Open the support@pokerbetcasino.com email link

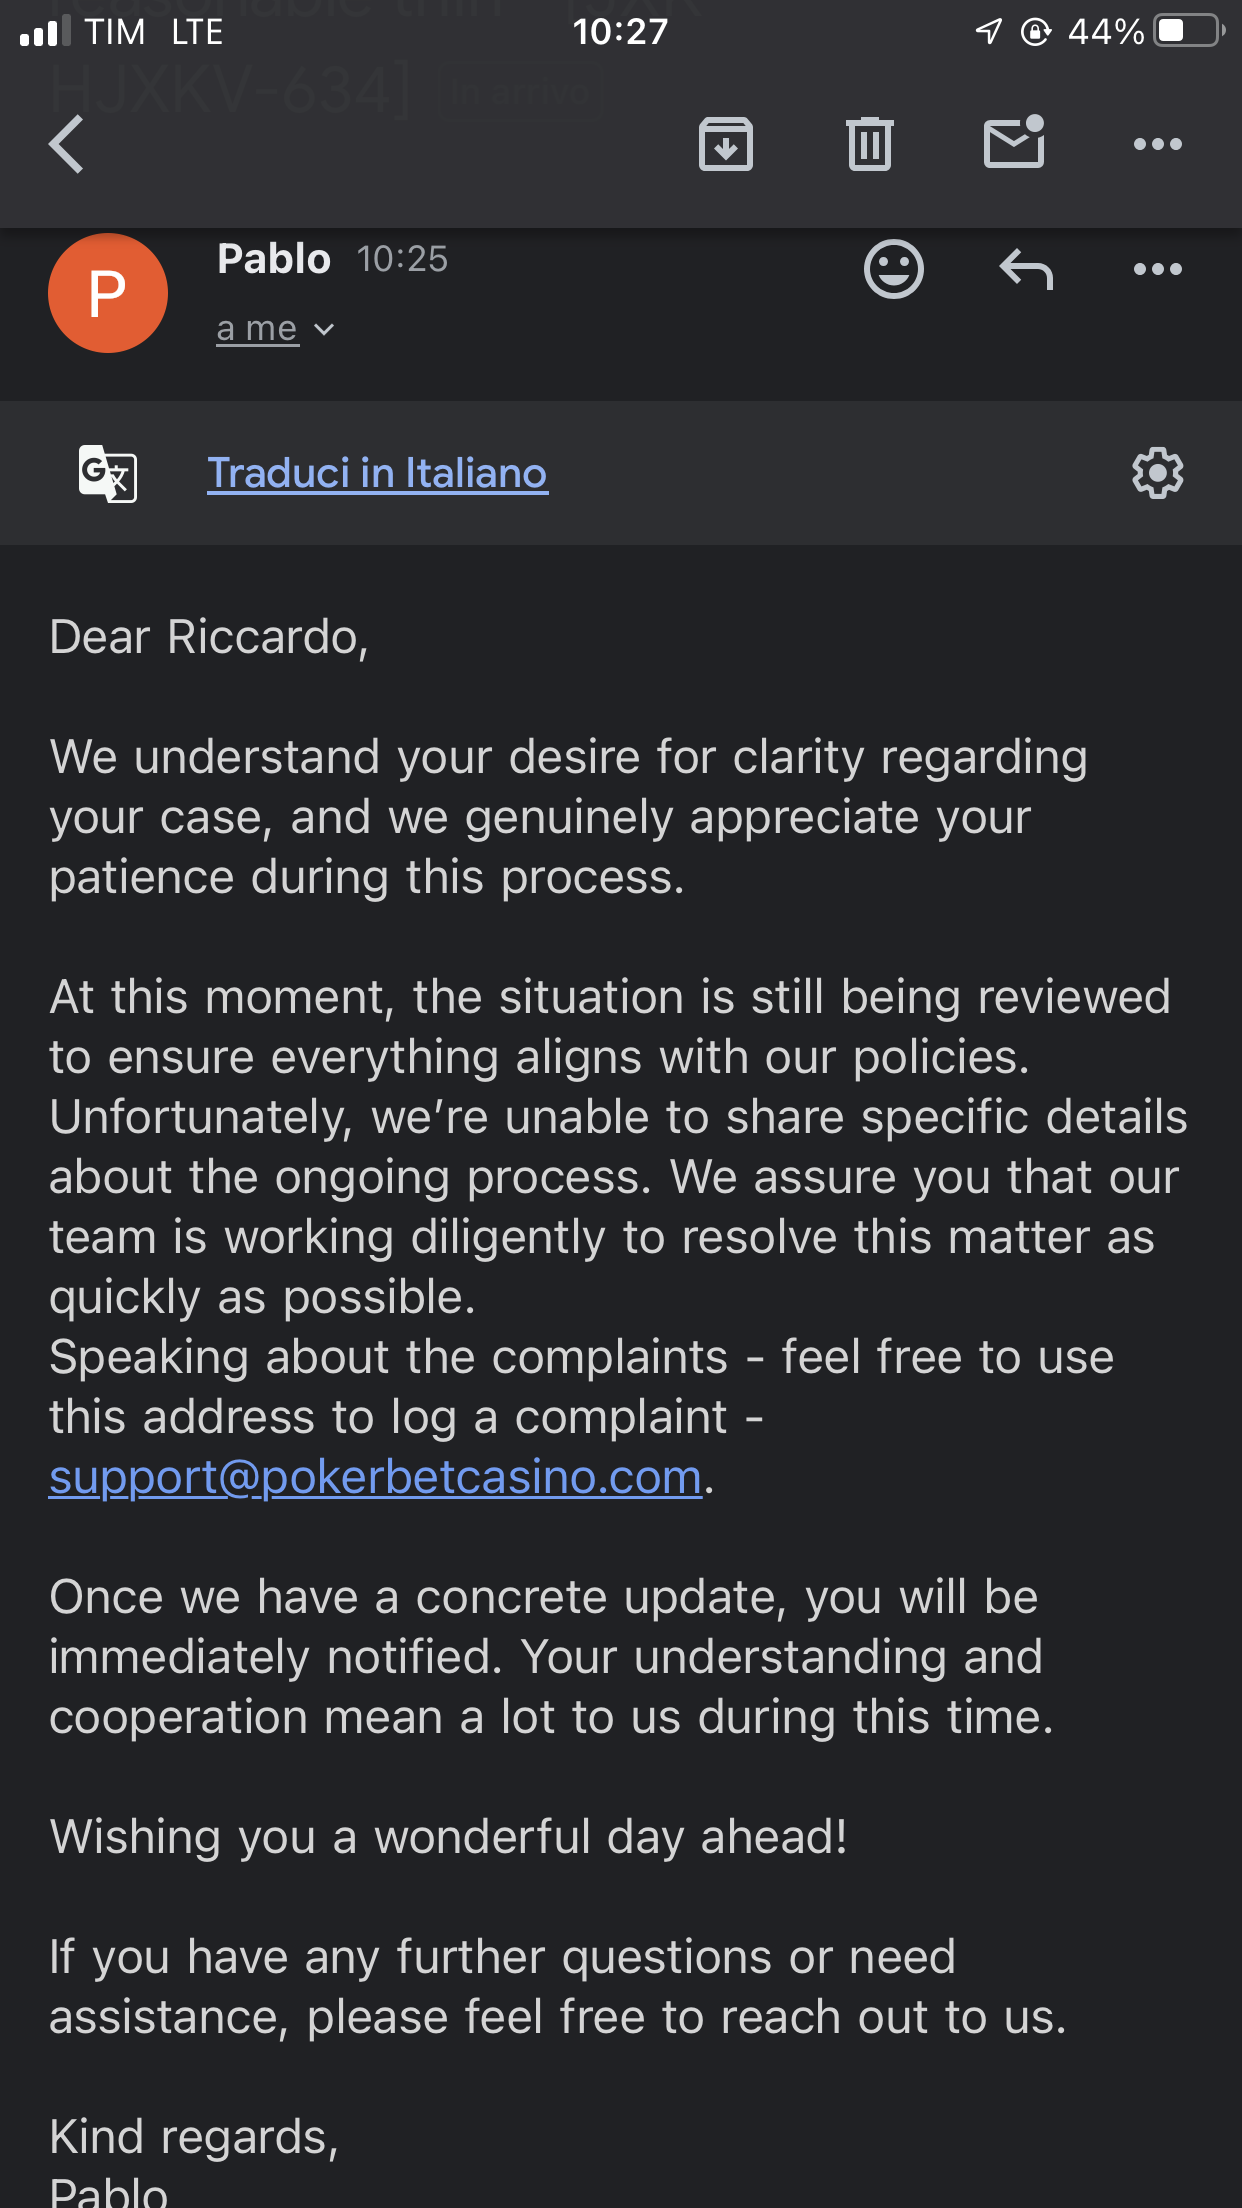coord(375,1477)
